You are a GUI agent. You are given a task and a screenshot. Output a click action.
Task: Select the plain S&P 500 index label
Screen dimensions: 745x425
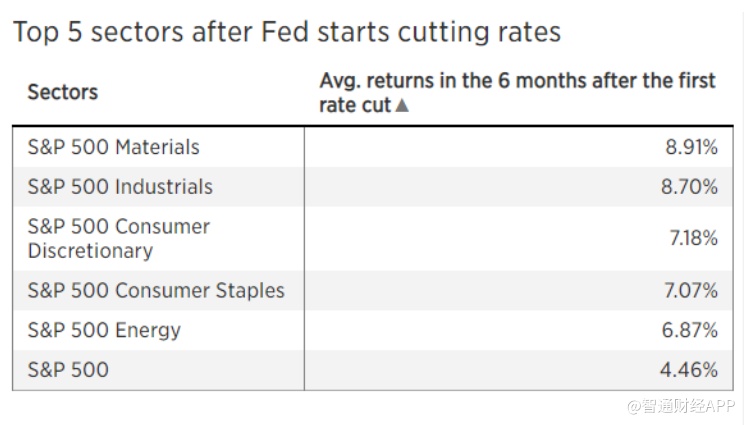pos(68,370)
